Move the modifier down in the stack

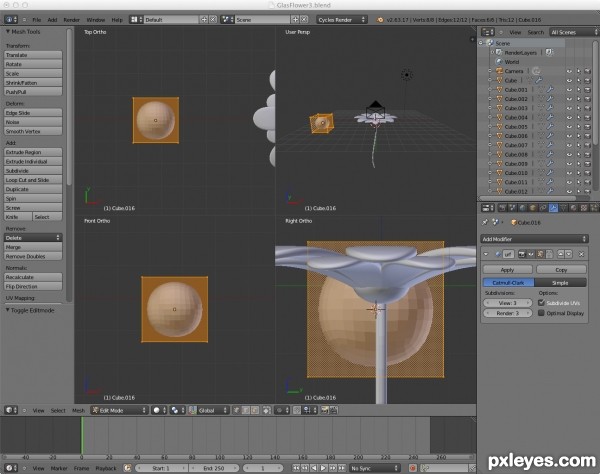point(569,254)
